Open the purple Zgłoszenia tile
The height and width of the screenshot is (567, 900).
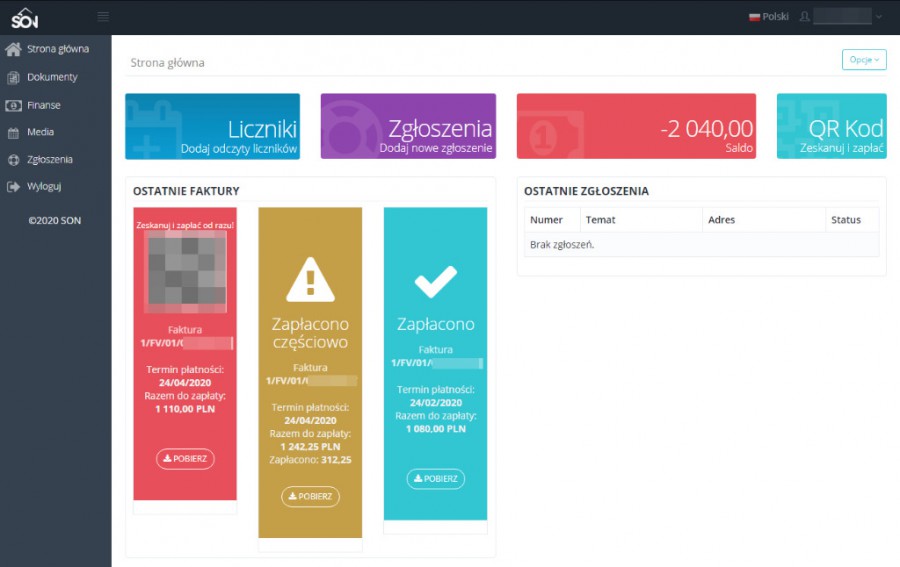coord(408,126)
